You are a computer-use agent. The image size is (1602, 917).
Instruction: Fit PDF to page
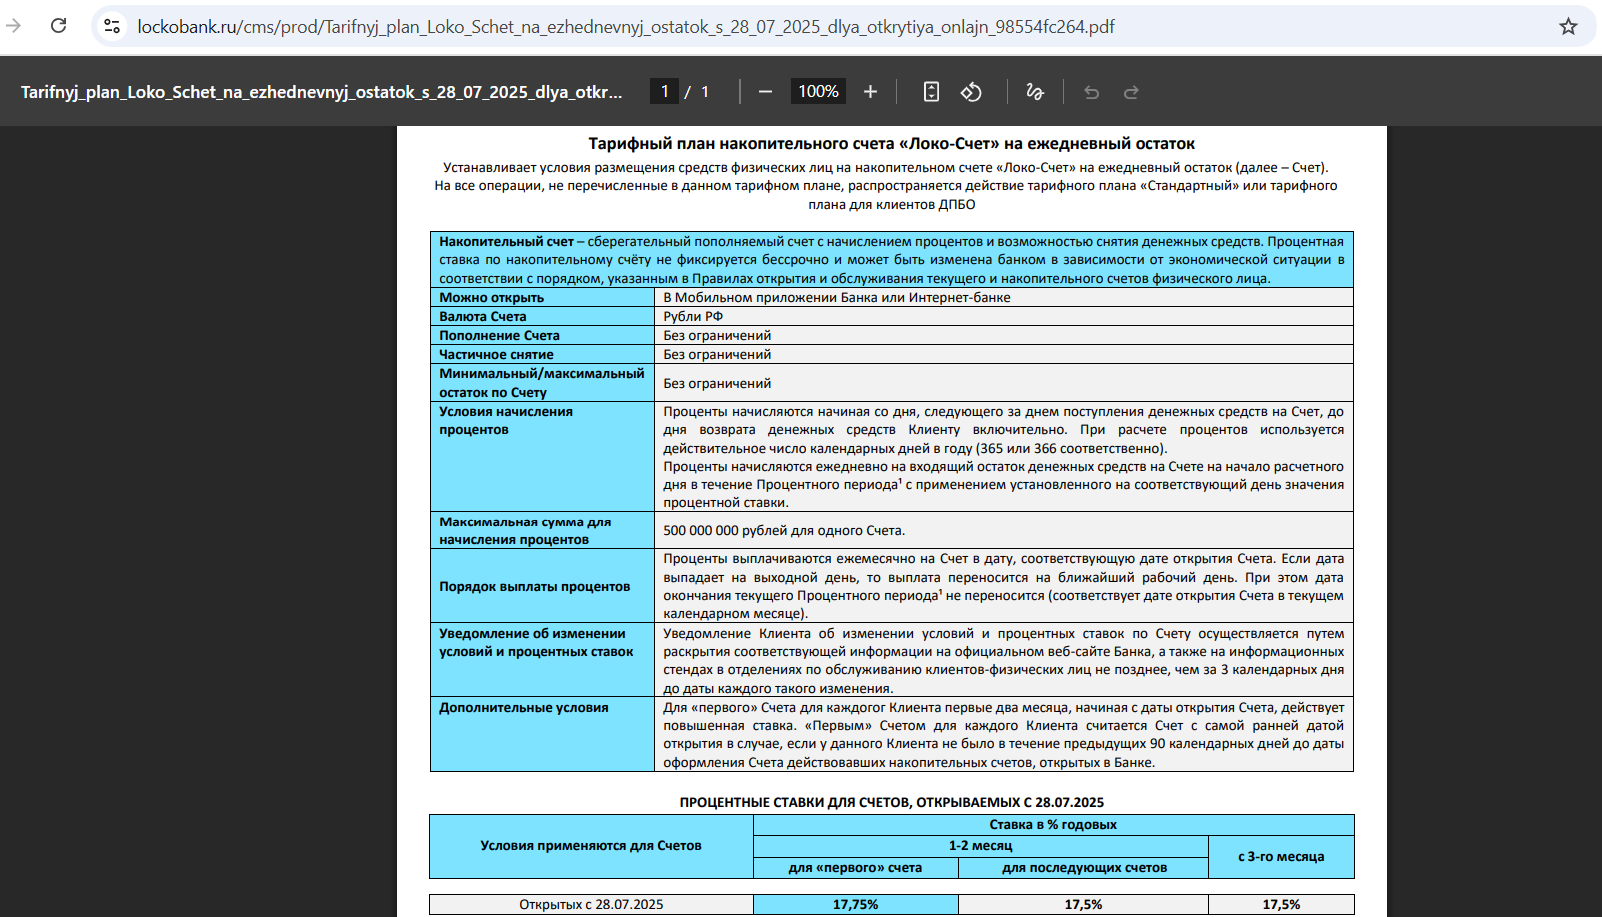point(931,92)
